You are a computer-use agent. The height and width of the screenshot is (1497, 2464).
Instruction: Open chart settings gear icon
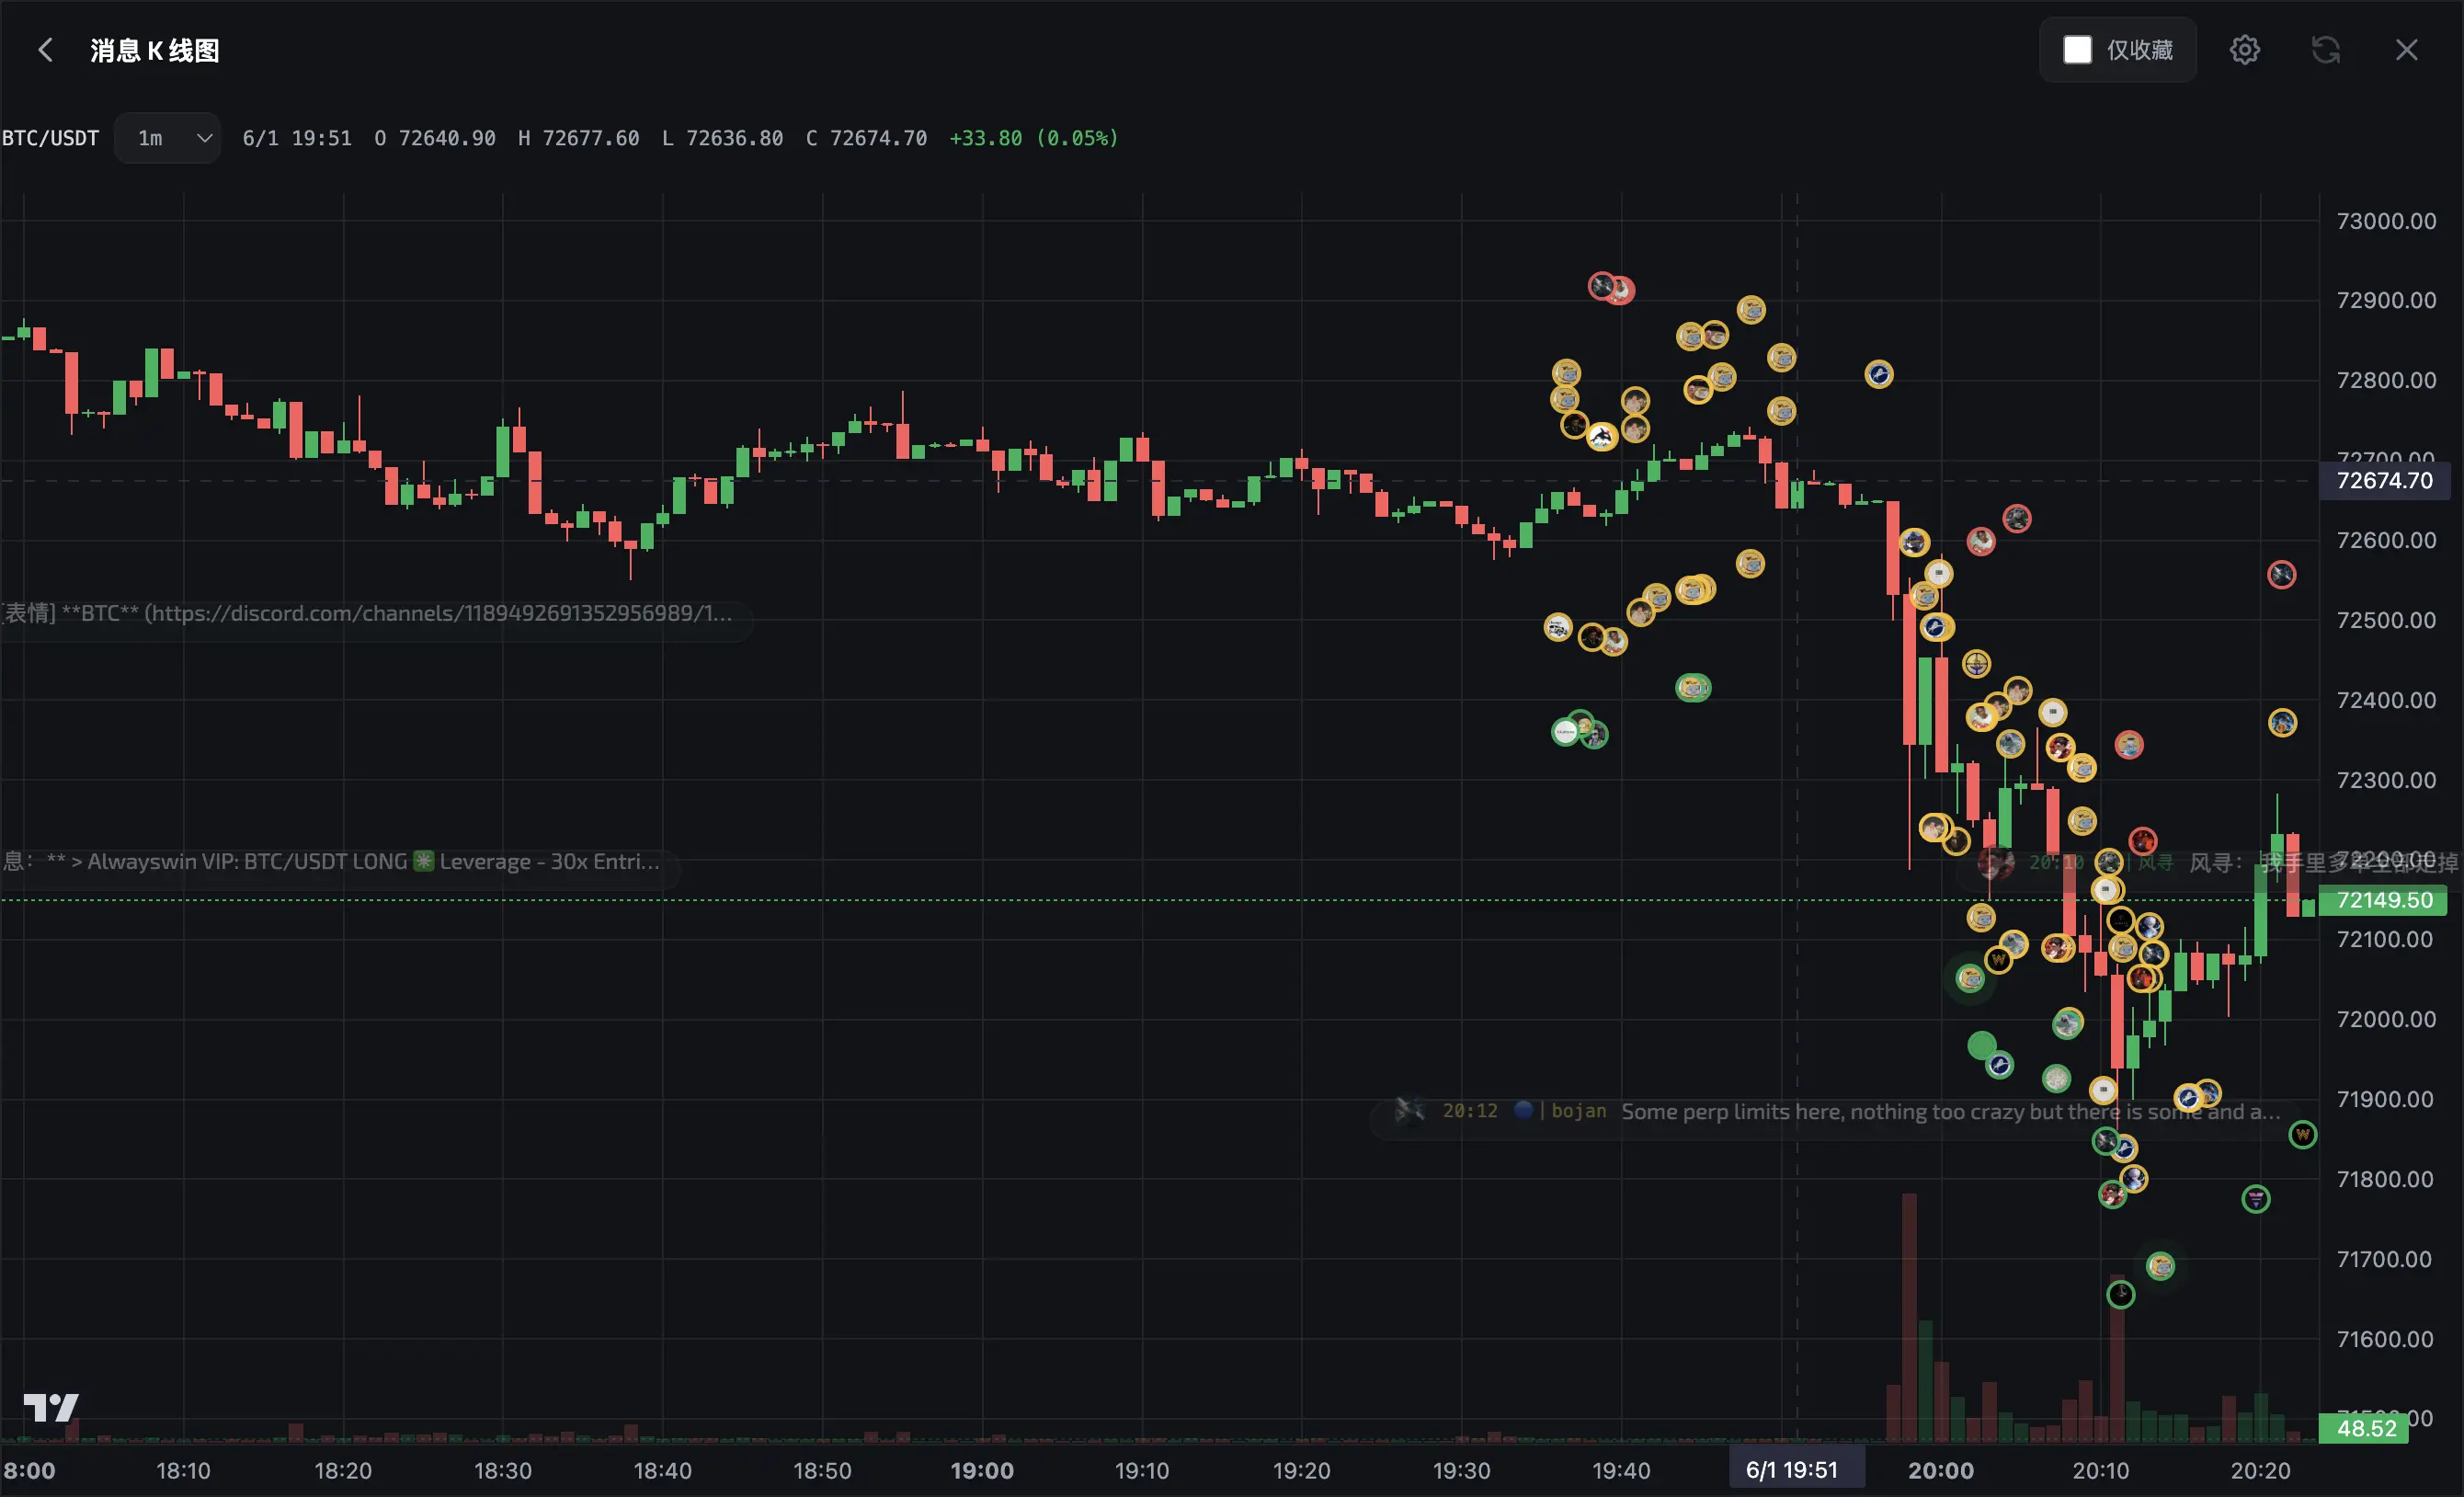pos(2244,50)
